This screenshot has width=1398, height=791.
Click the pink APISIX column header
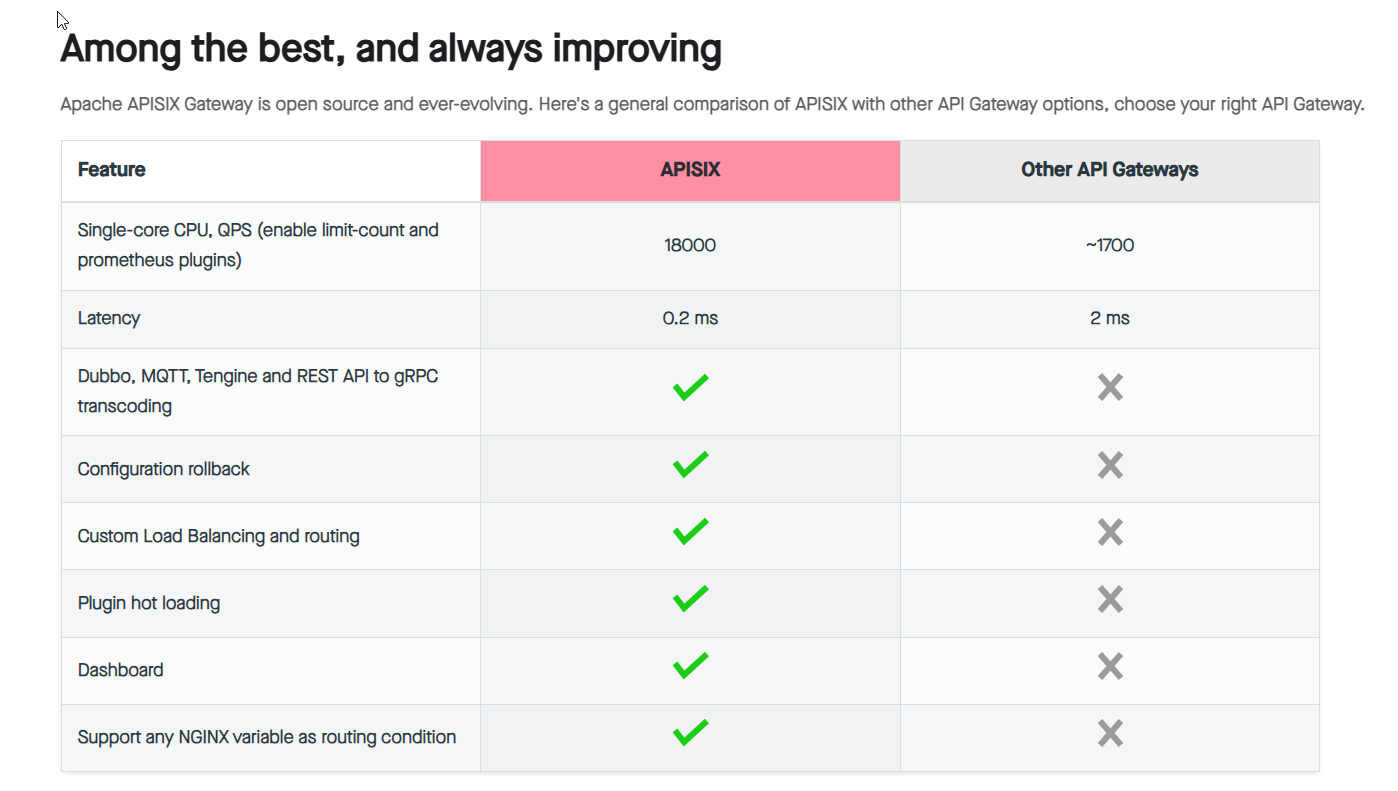tap(690, 170)
